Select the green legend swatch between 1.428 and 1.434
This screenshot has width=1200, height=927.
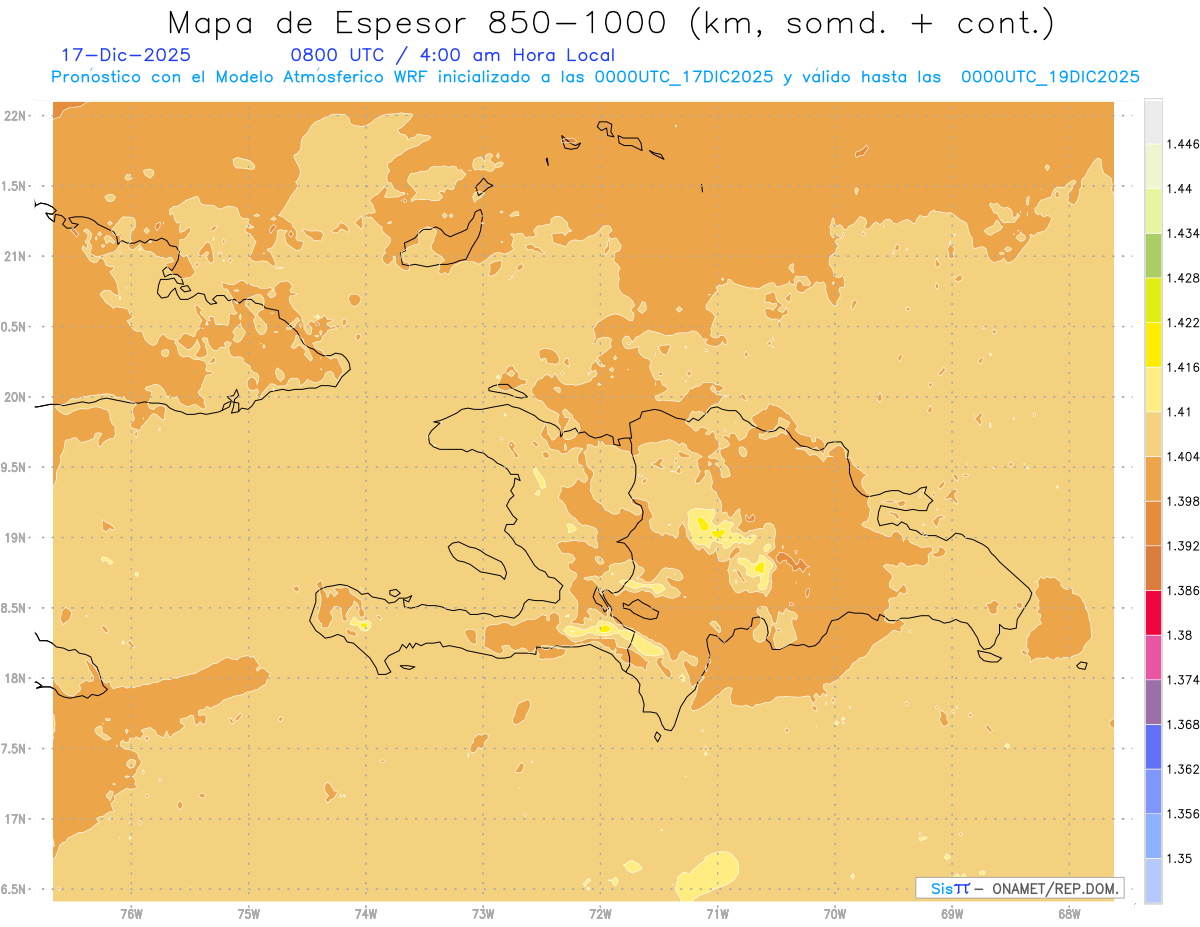(x=1153, y=255)
